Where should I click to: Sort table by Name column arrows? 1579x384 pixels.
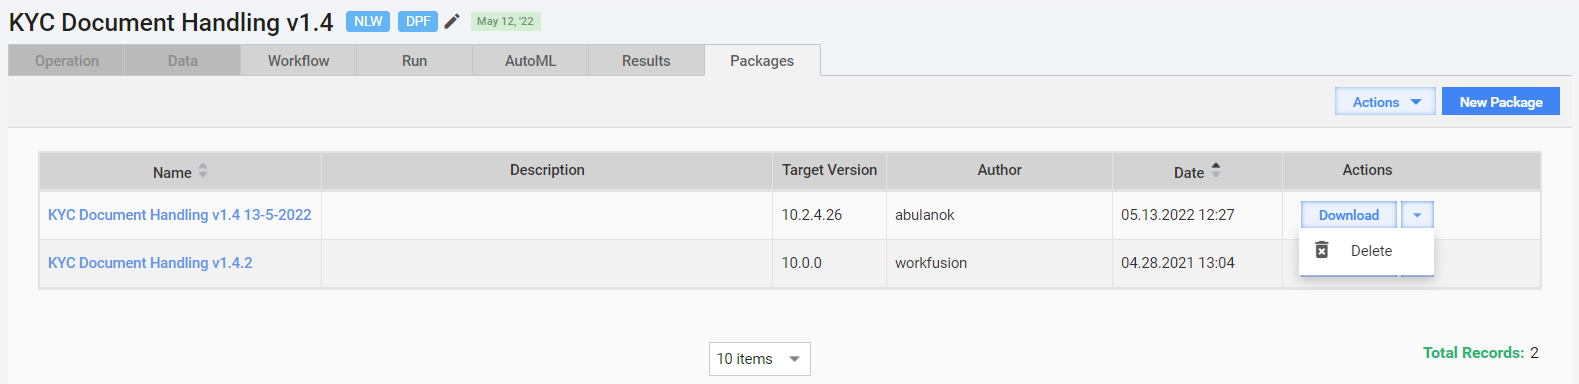click(x=203, y=171)
